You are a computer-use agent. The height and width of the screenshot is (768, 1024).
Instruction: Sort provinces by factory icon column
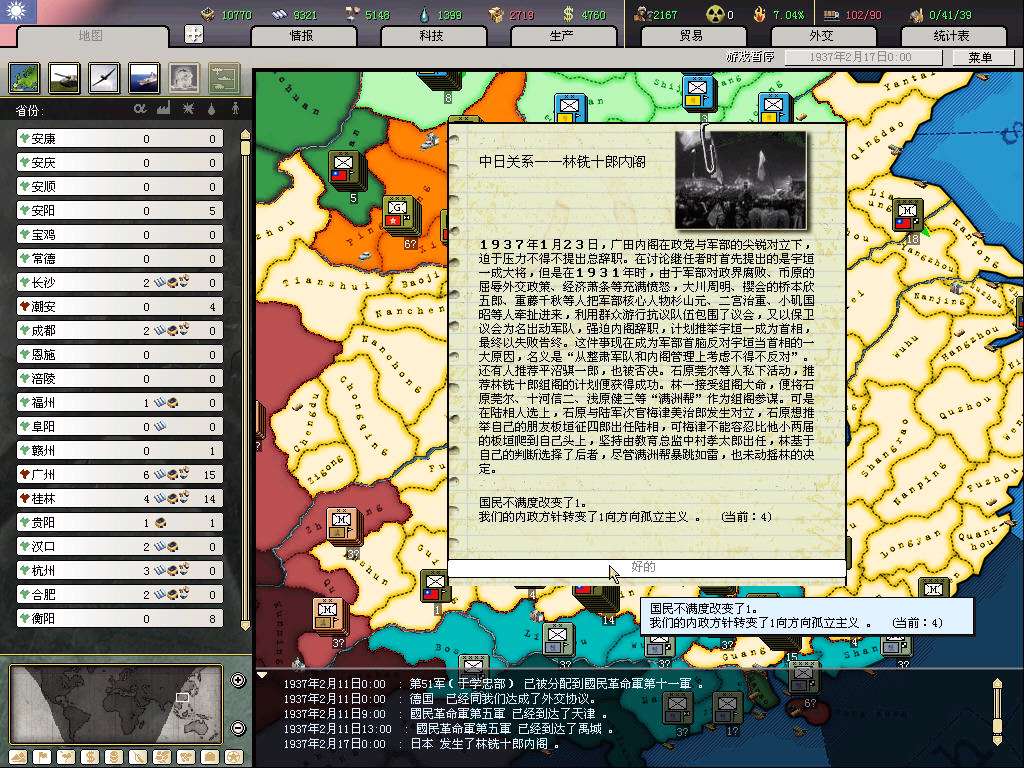tap(163, 108)
